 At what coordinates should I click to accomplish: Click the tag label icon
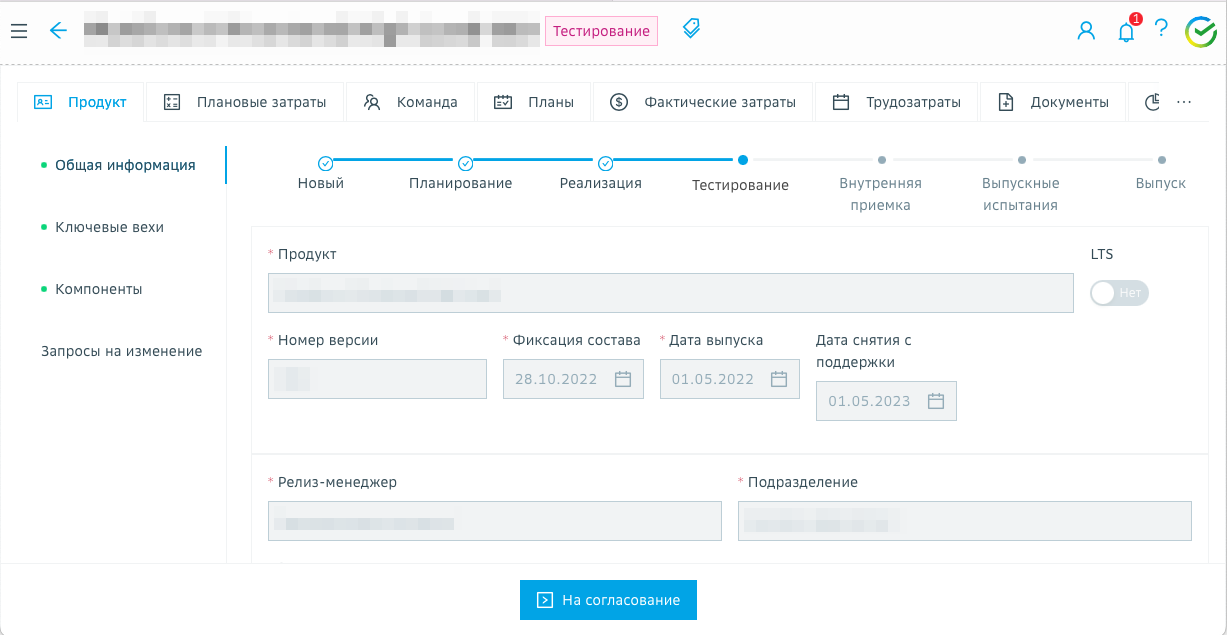click(x=691, y=29)
